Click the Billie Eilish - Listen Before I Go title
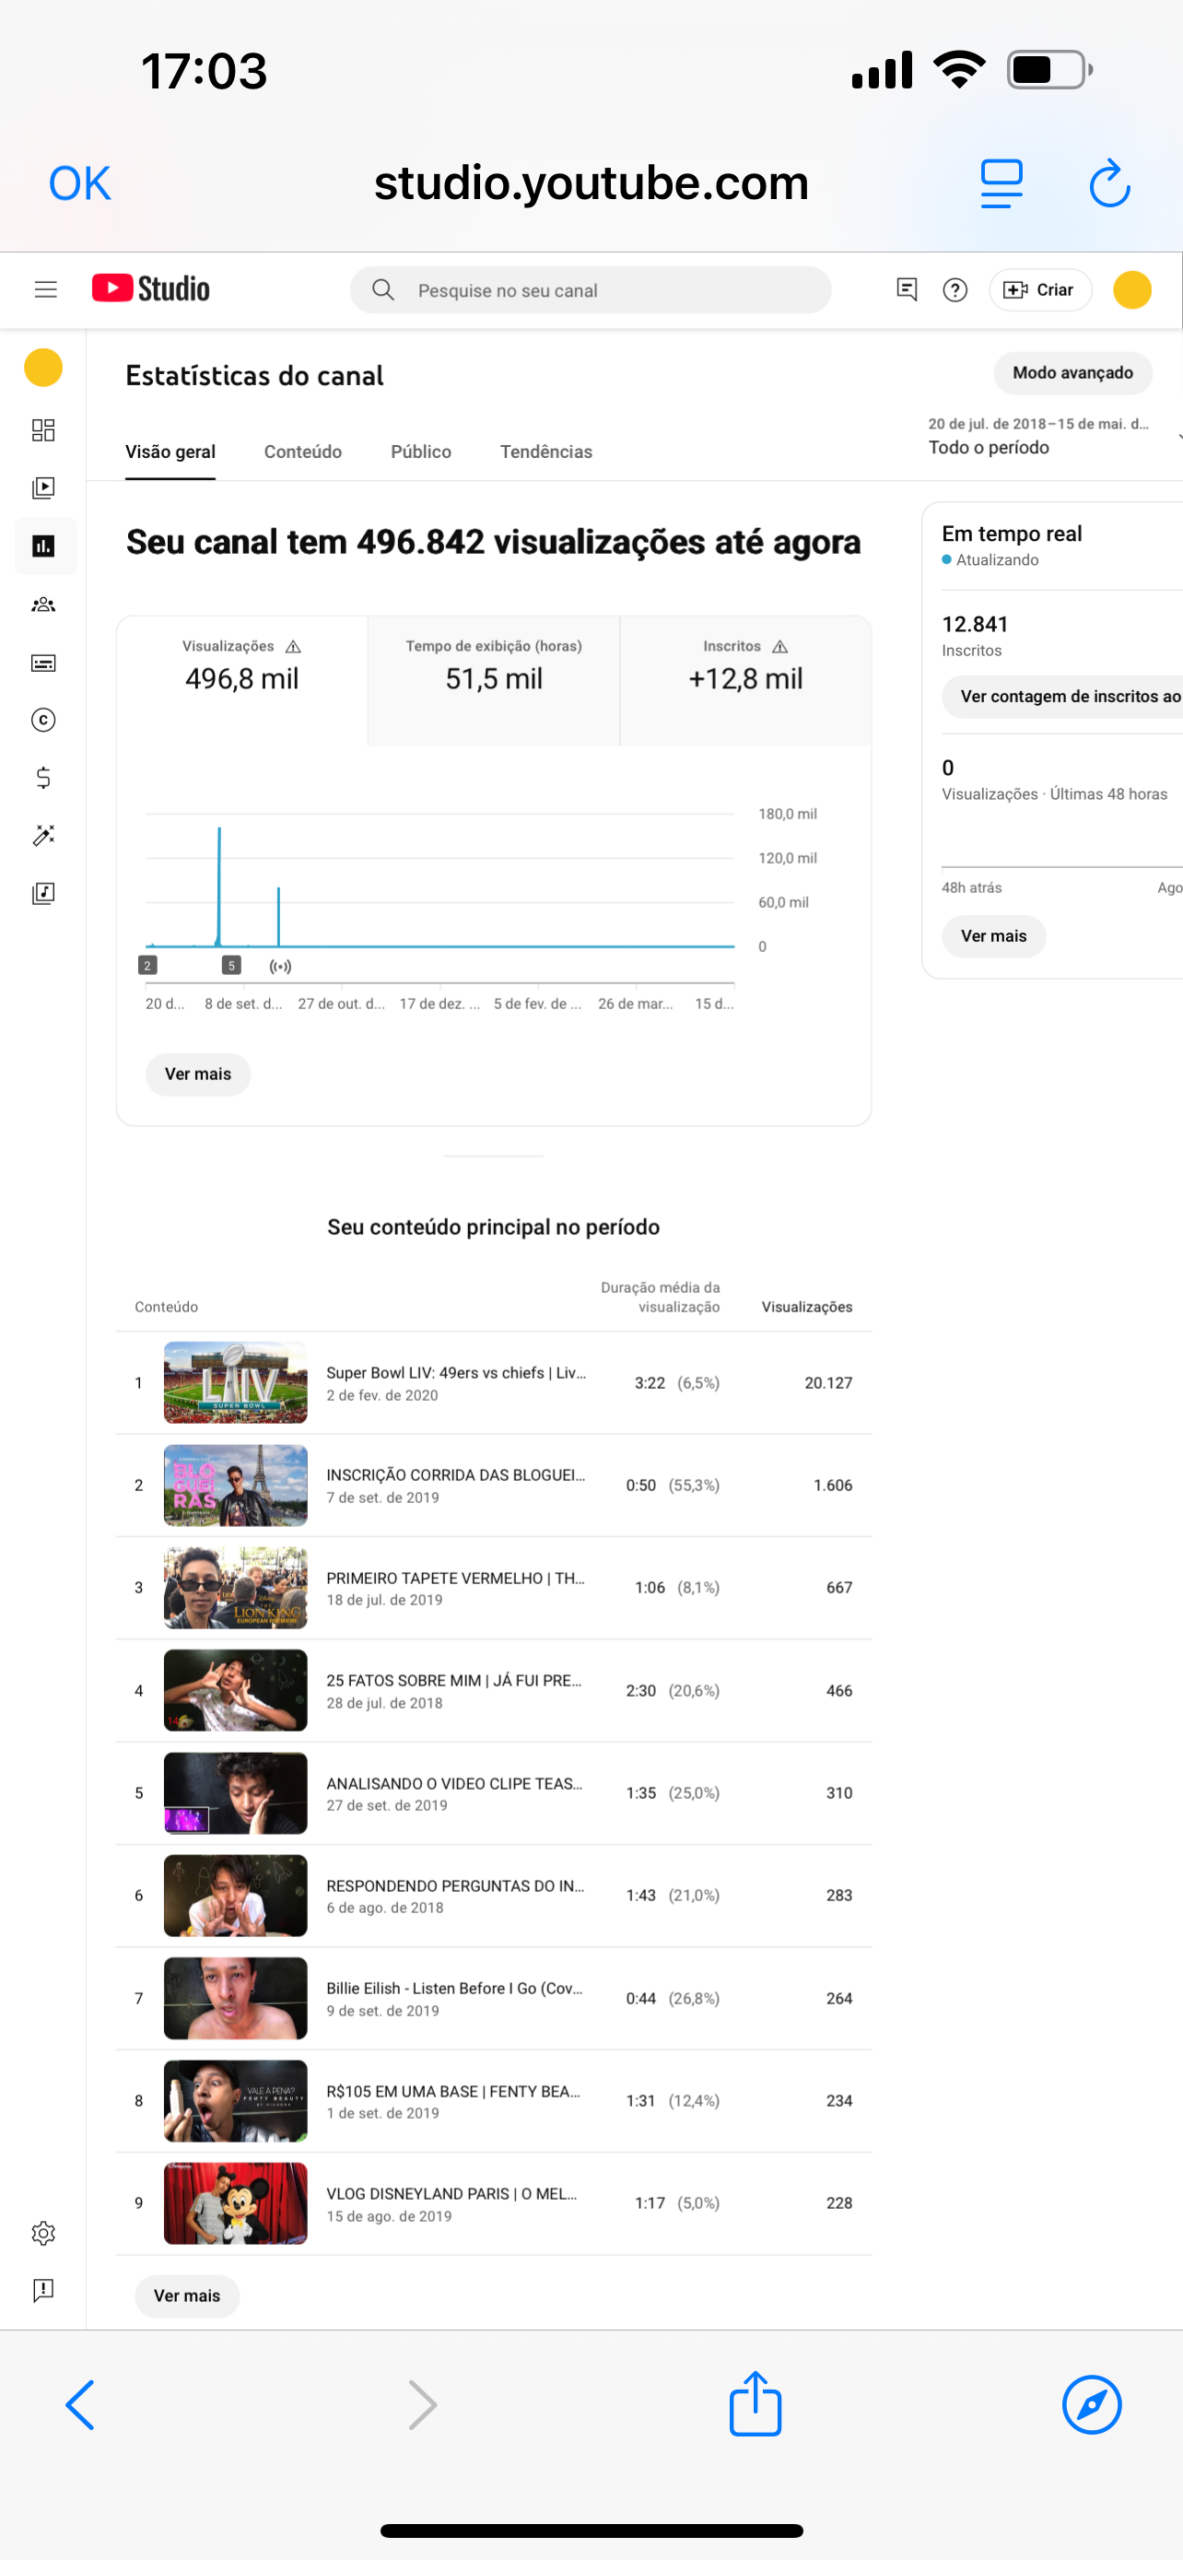This screenshot has width=1183, height=2560. coord(454,1988)
